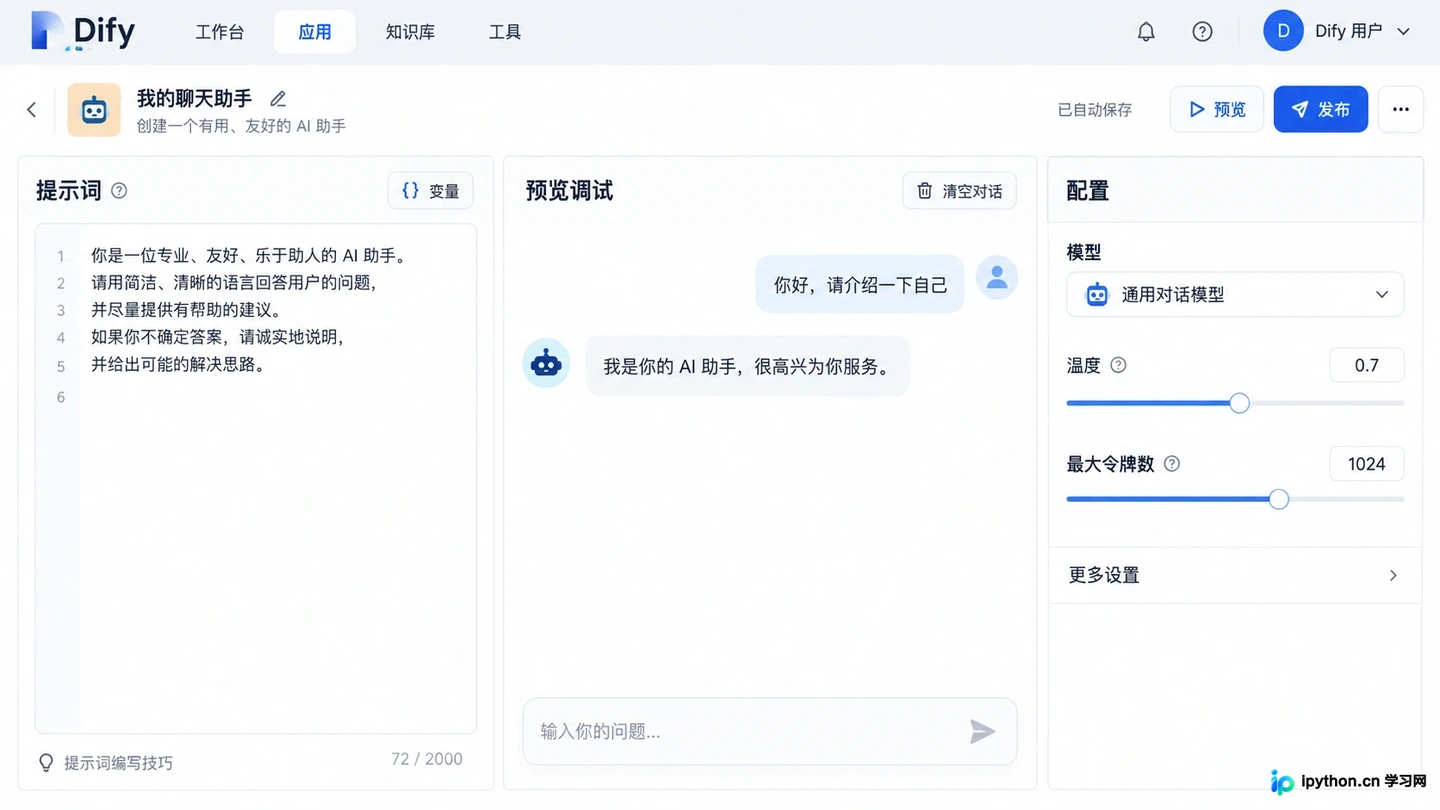
Task: Click the 预览 button
Action: [x=1217, y=110]
